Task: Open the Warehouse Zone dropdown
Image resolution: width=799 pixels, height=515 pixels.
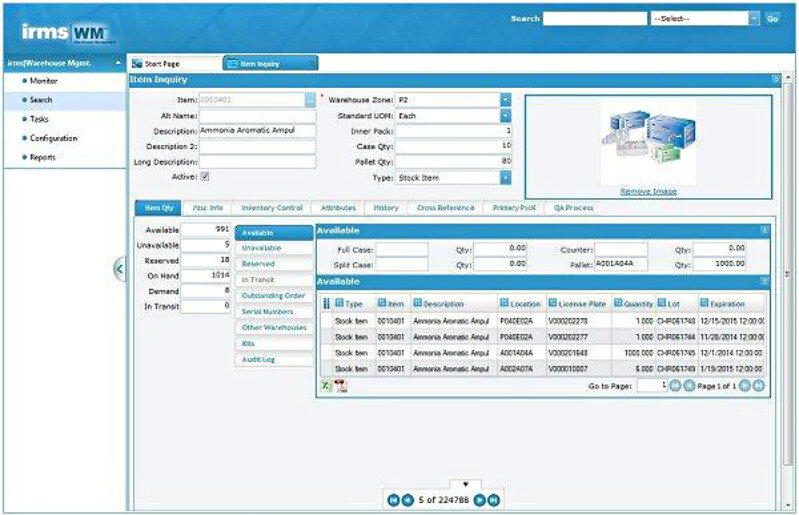Action: [505, 100]
